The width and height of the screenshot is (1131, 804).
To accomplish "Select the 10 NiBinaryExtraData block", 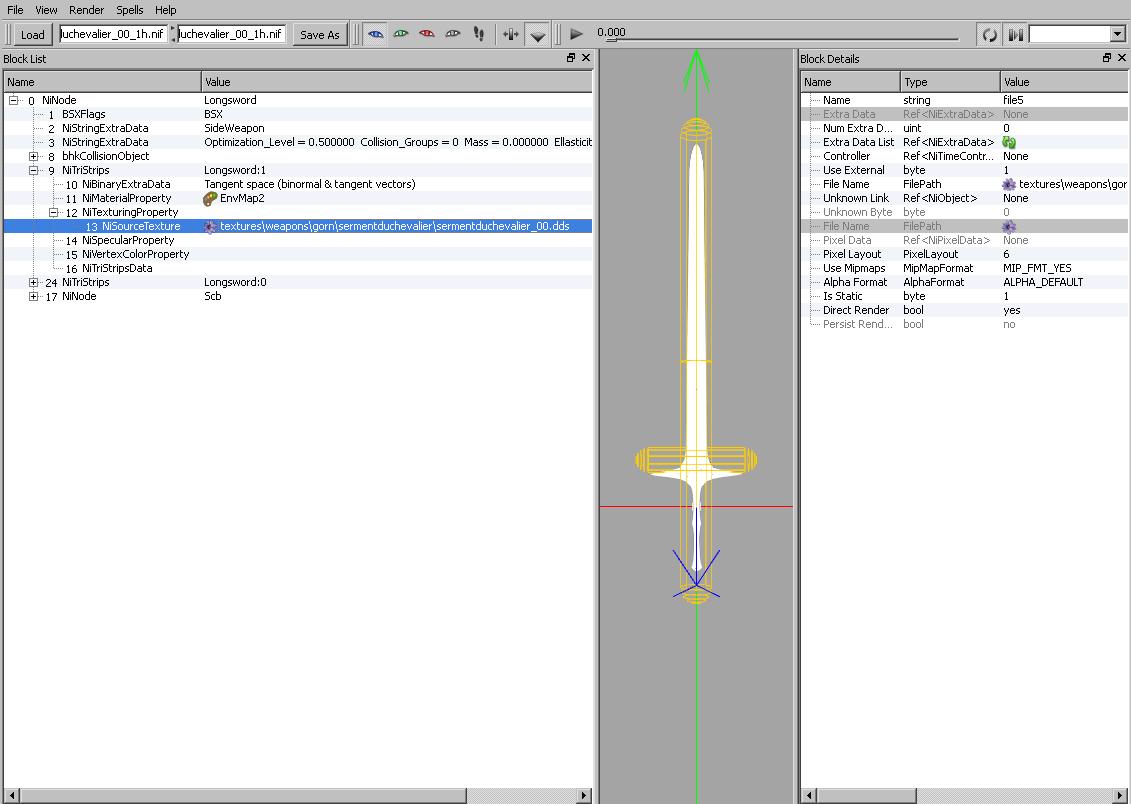I will click(x=298, y=185).
